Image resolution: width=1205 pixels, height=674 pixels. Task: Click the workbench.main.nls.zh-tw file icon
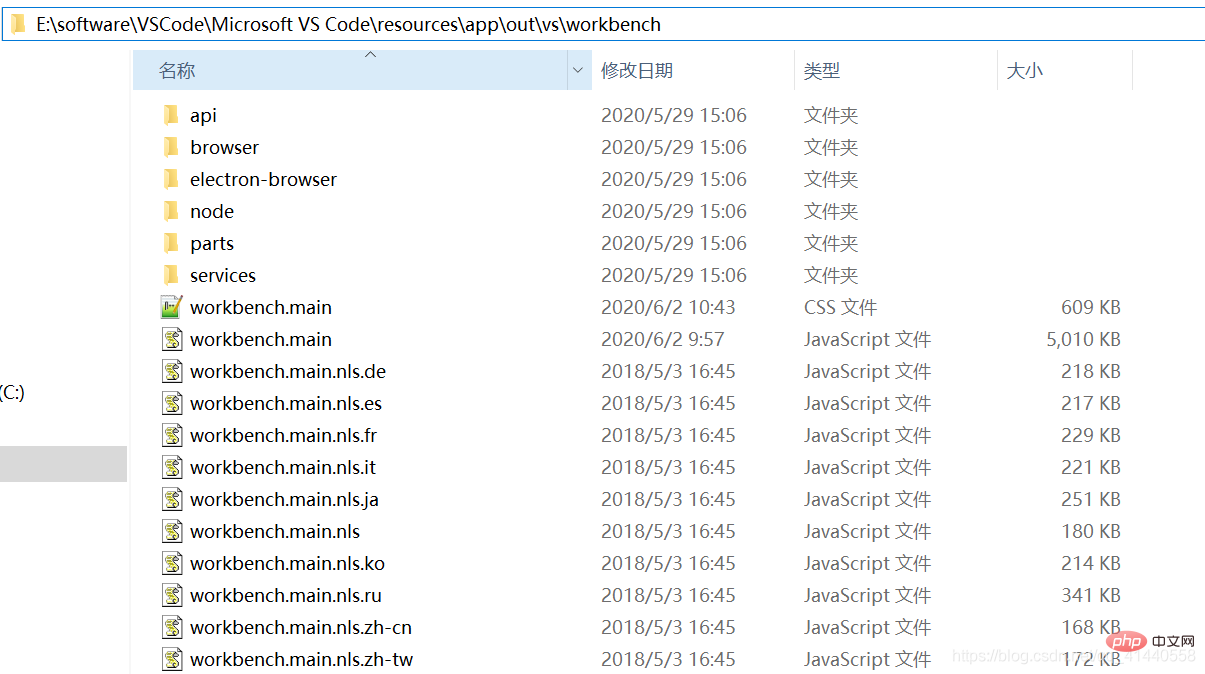point(172,659)
